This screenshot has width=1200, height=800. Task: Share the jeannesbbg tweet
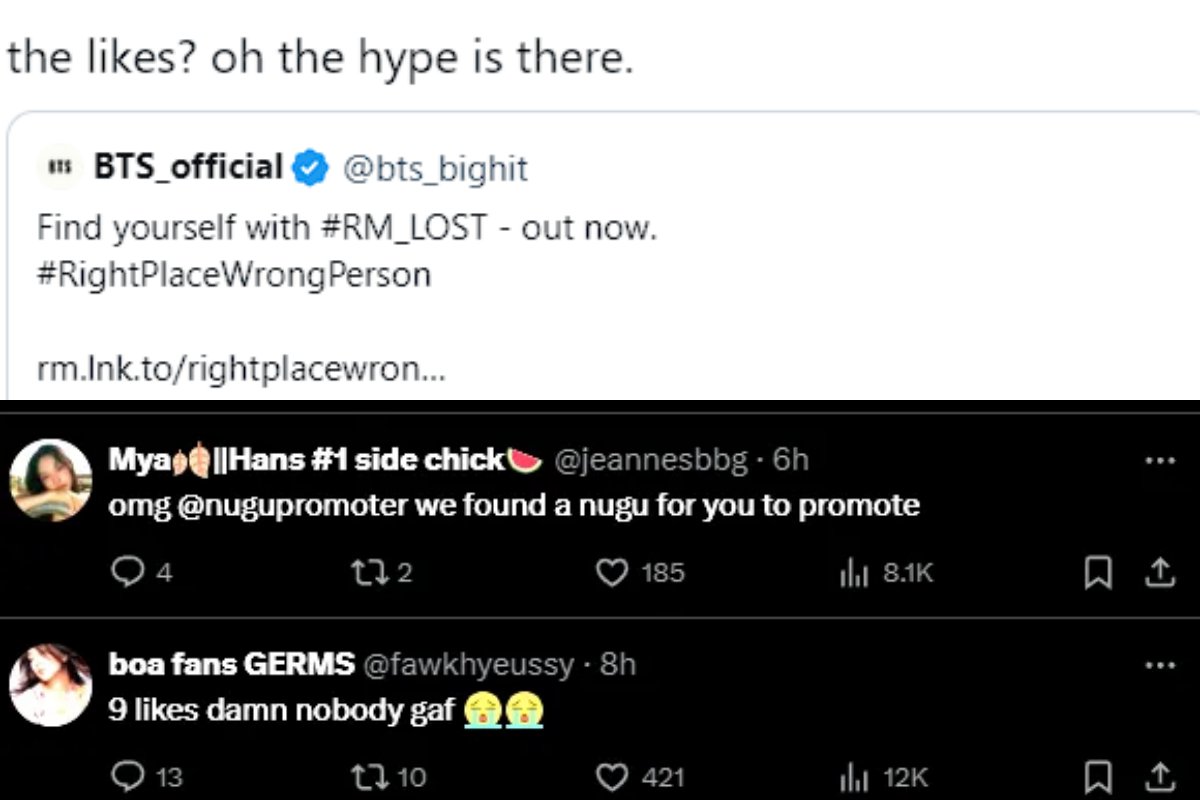tap(1158, 572)
